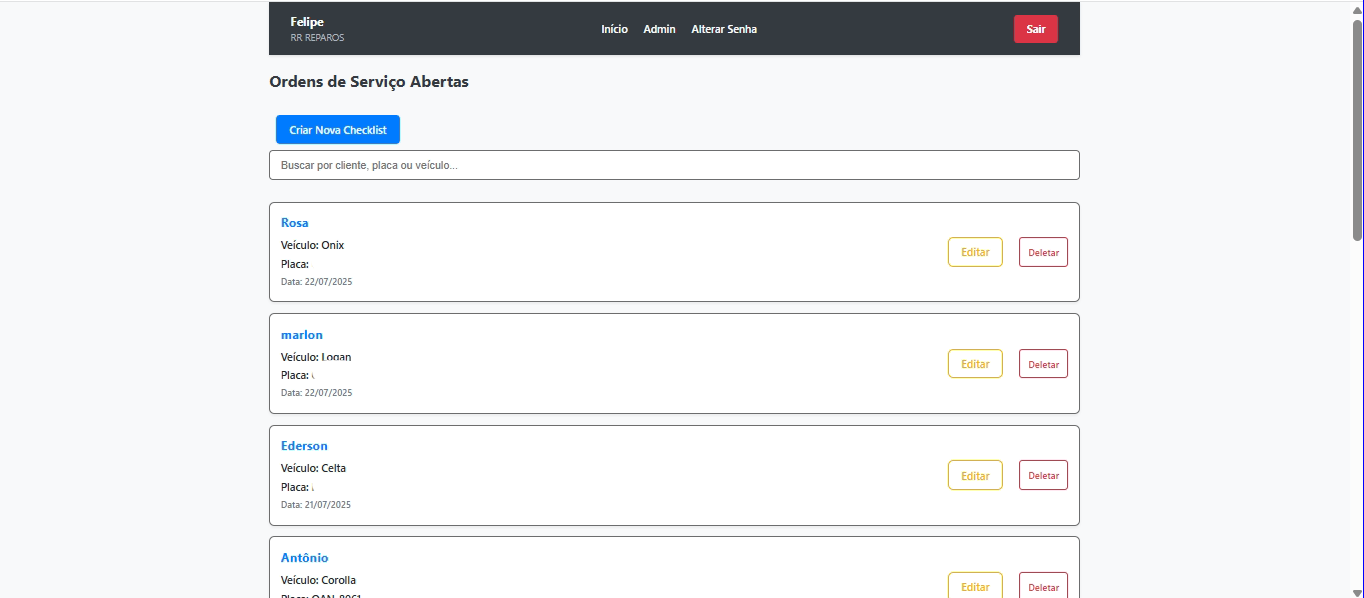Delete Rosa's service order
This screenshot has height=598, width=1364.
[1043, 252]
